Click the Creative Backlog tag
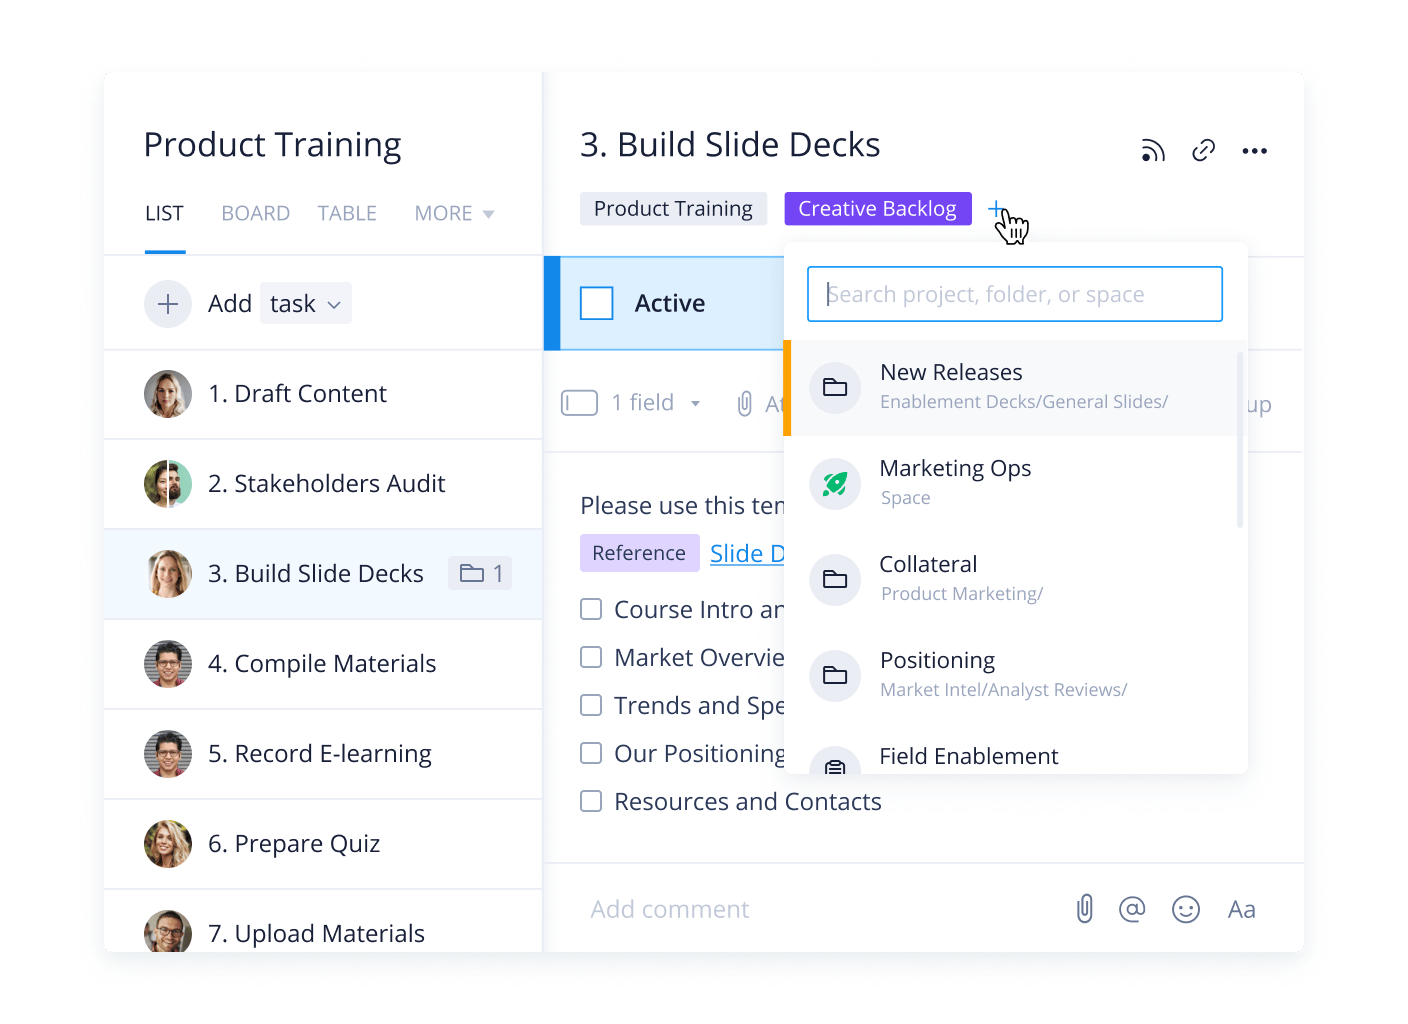This screenshot has height=1024, width=1408. click(x=877, y=208)
